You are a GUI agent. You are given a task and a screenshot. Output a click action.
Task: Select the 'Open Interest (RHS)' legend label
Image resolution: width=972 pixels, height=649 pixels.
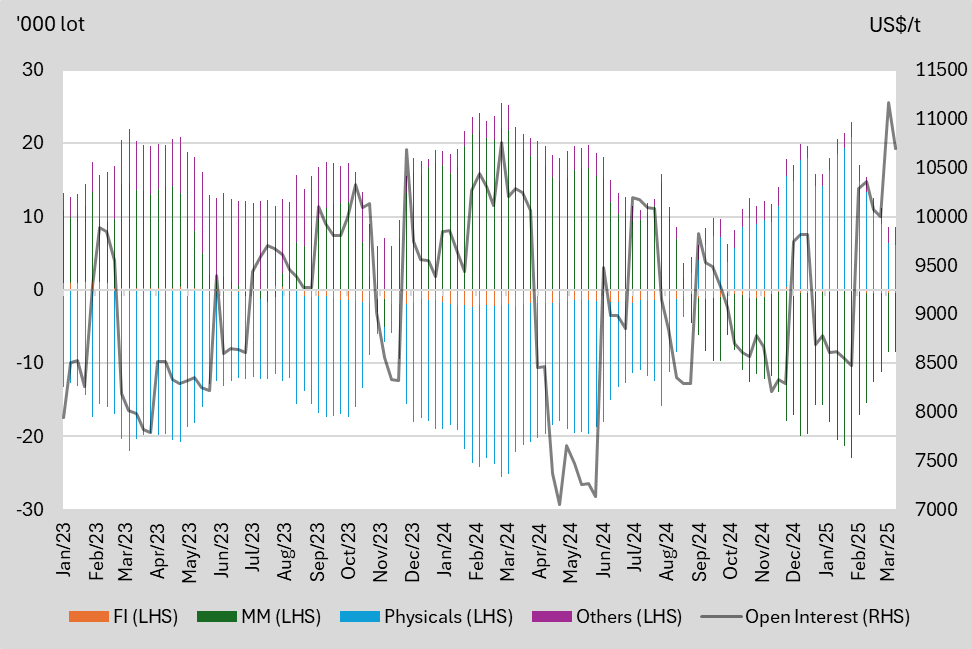tap(827, 616)
